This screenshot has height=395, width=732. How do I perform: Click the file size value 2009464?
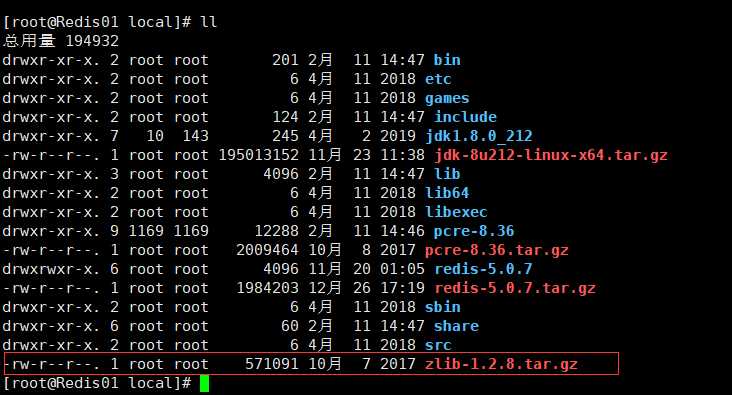[267, 250]
